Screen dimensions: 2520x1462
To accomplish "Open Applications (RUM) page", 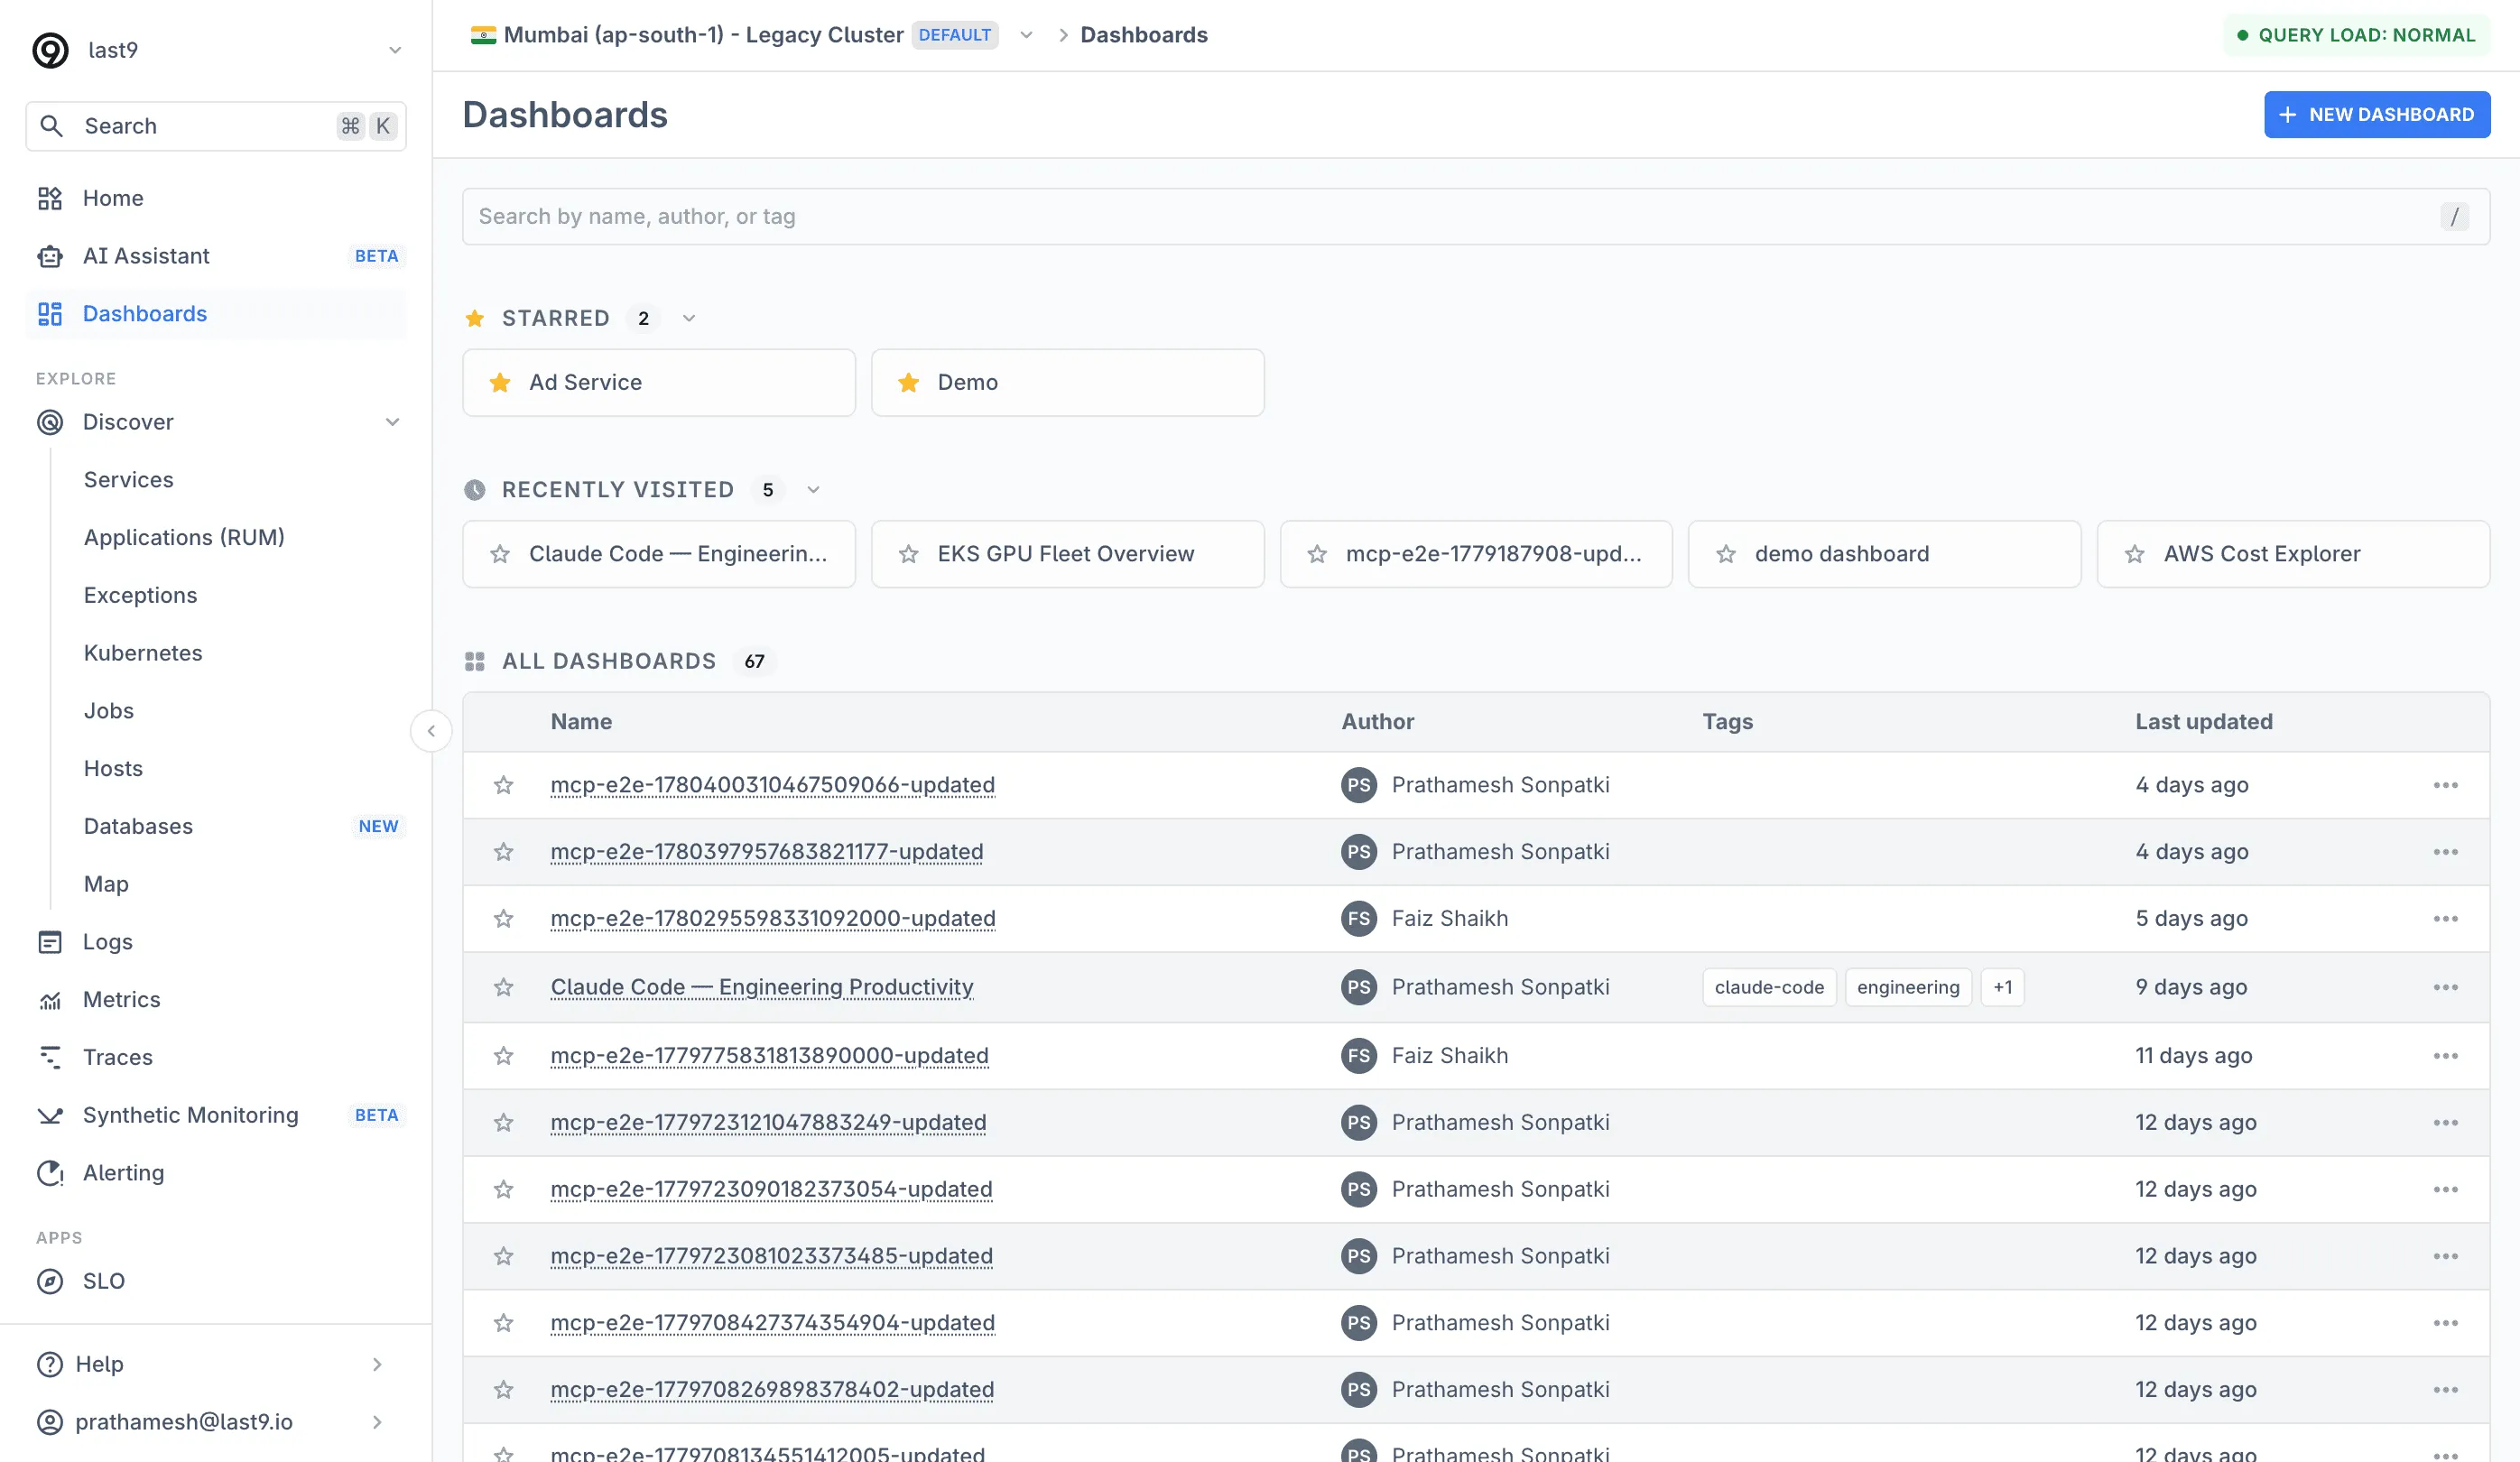I will (184, 538).
